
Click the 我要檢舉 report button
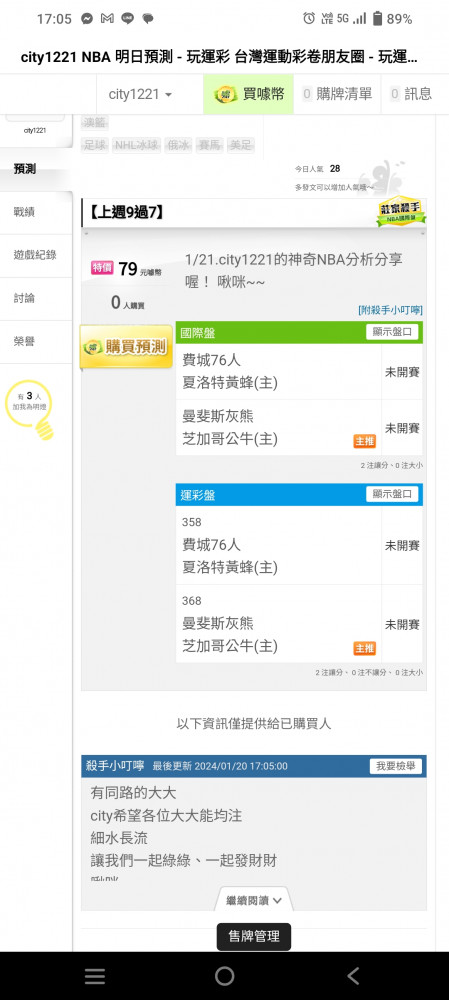coord(395,766)
